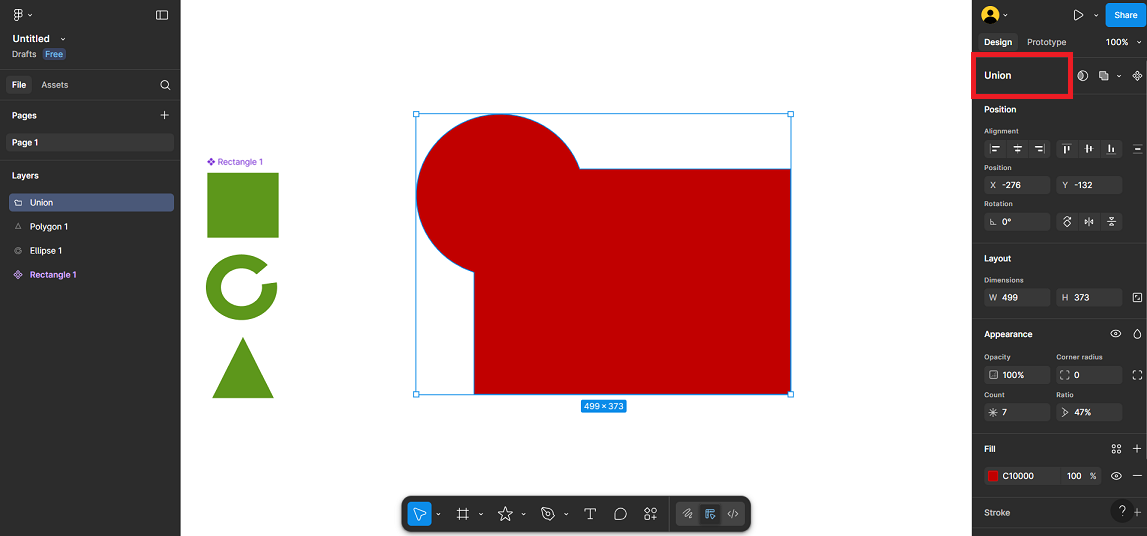
Task: Switch to Dev Mode code icon
Action: pos(732,514)
